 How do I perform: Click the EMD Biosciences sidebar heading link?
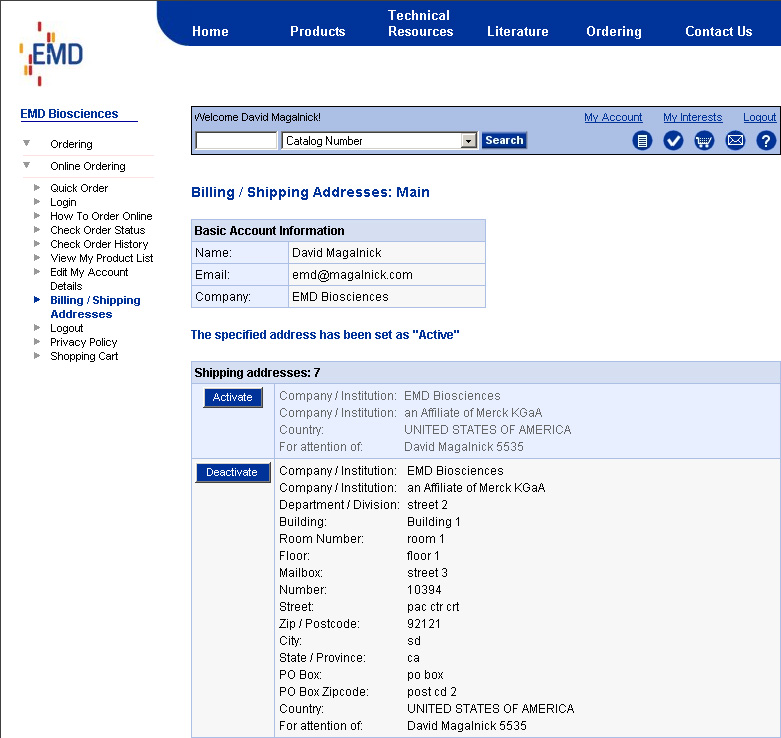coord(69,114)
